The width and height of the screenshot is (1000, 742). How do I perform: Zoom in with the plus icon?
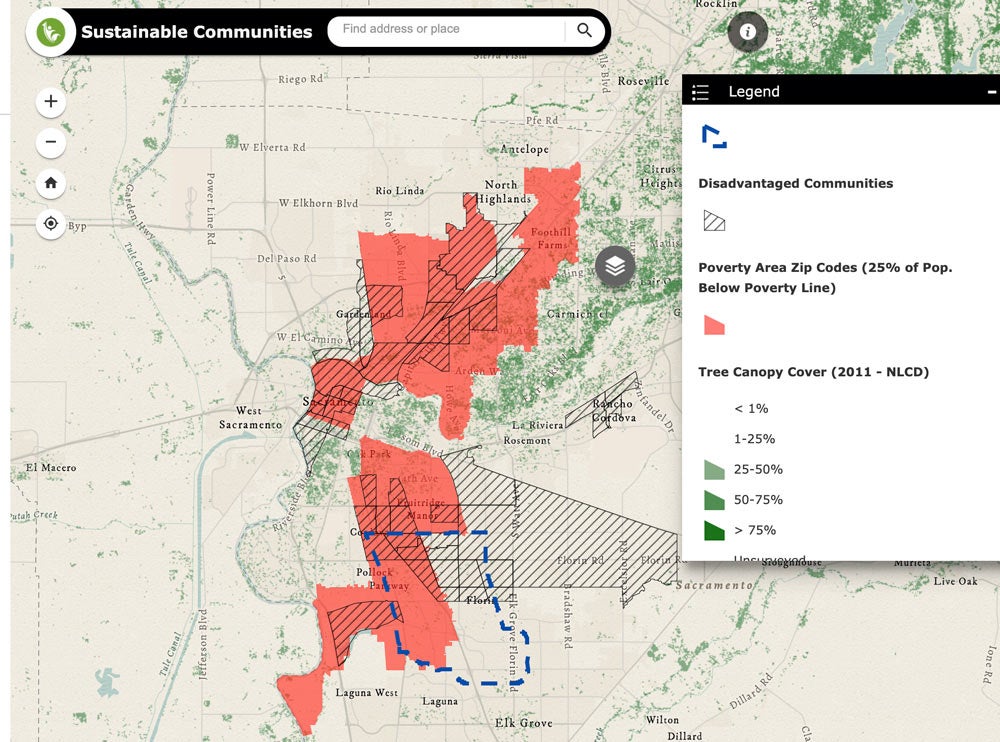coord(50,101)
